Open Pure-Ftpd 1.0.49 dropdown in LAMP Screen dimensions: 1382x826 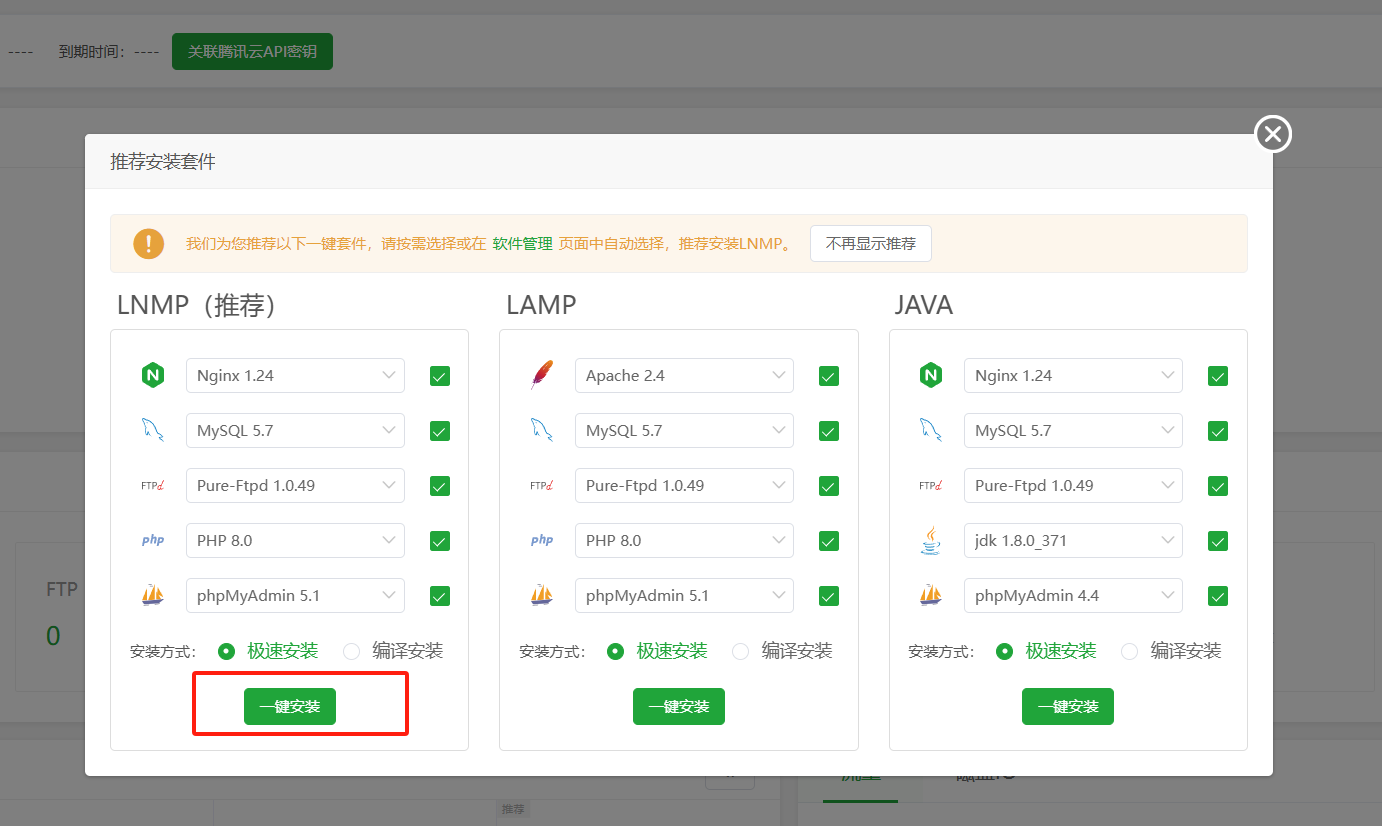[684, 486]
